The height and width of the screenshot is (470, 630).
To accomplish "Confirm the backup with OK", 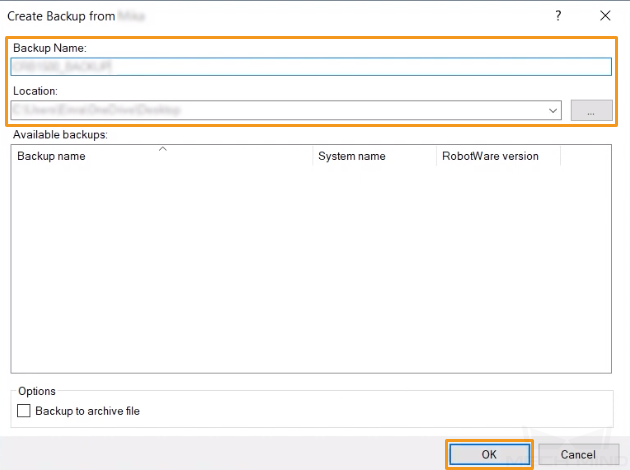I will click(489, 454).
